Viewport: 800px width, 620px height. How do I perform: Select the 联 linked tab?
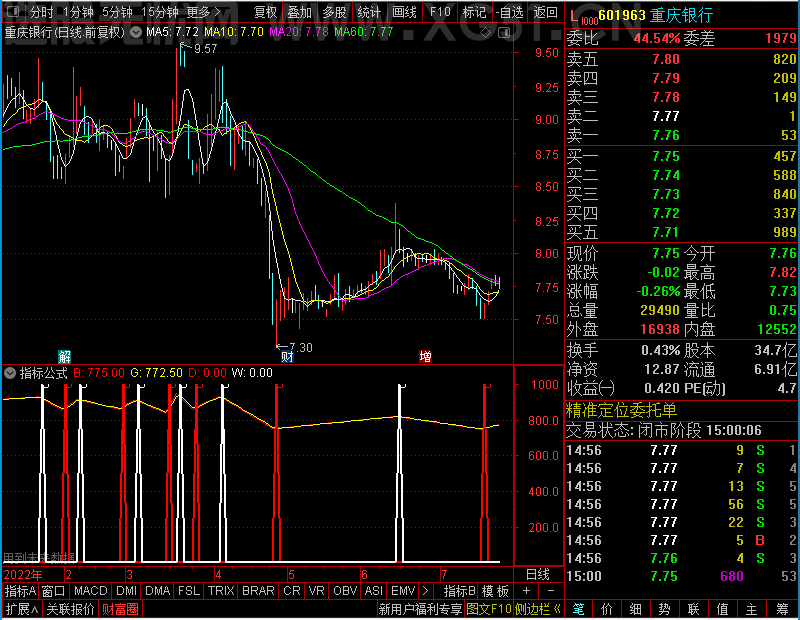(x=693, y=609)
